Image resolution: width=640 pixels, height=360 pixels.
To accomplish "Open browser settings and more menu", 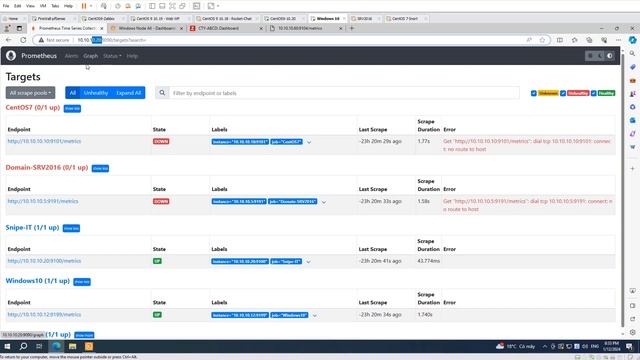I will coord(618,40).
